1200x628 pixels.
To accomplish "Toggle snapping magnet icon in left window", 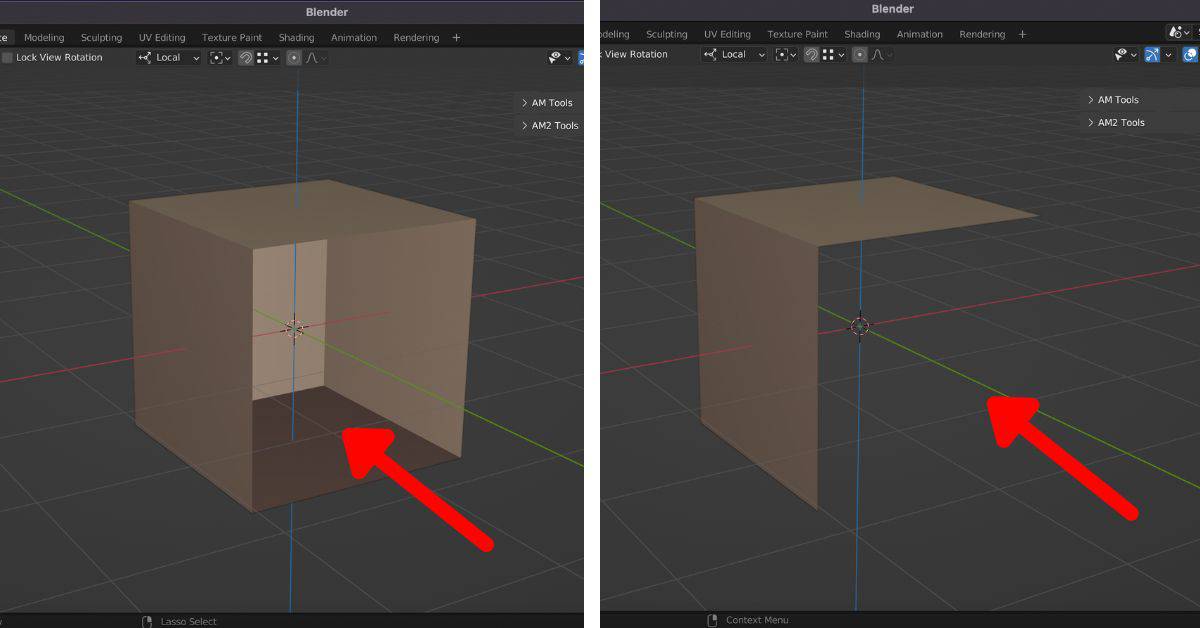I will click(x=245, y=58).
